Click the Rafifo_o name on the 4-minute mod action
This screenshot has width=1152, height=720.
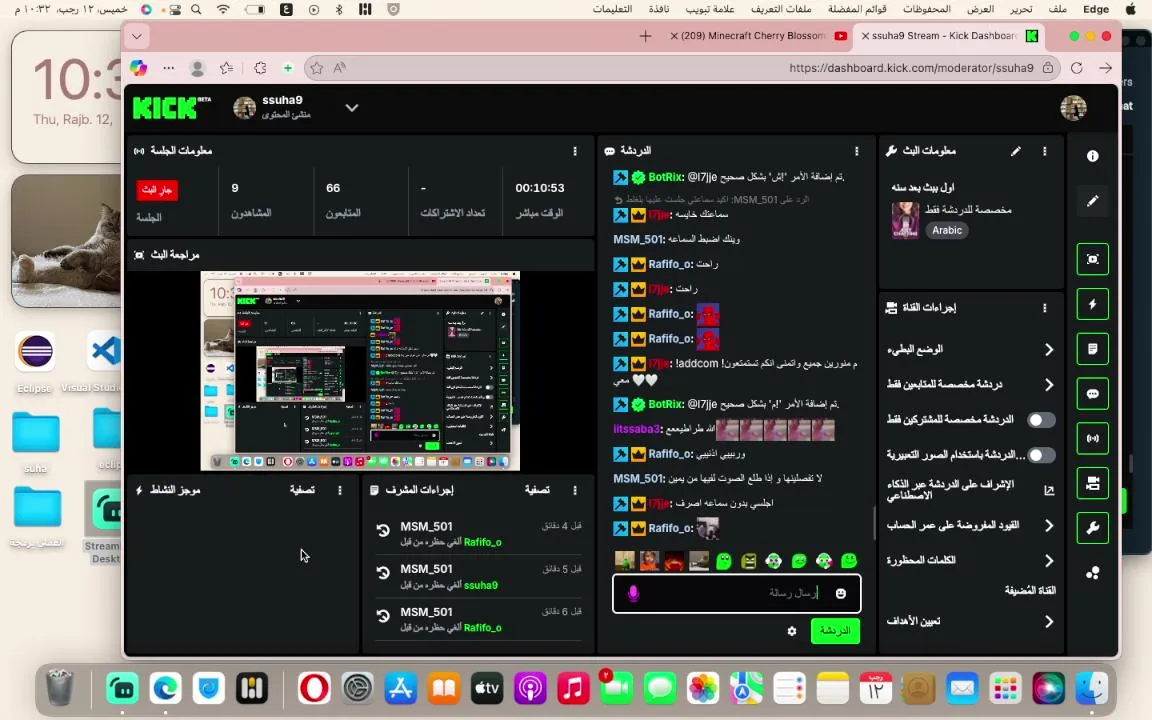pyautogui.click(x=483, y=542)
